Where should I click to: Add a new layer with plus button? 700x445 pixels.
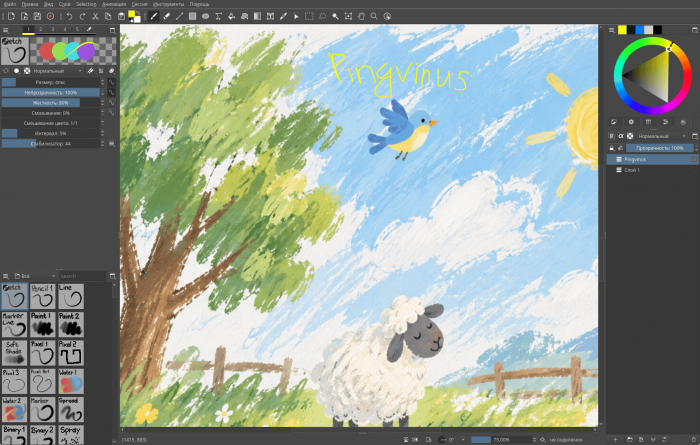[615, 440]
